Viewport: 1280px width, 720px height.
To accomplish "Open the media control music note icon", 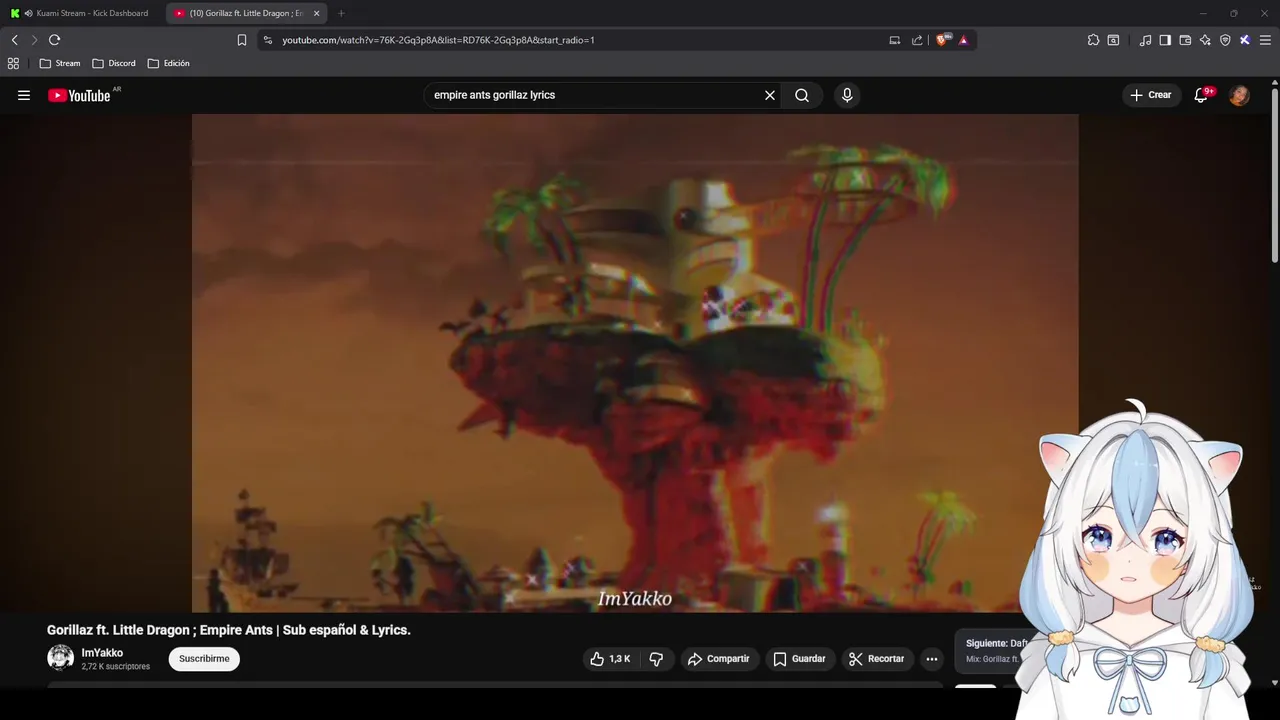I will [1145, 40].
